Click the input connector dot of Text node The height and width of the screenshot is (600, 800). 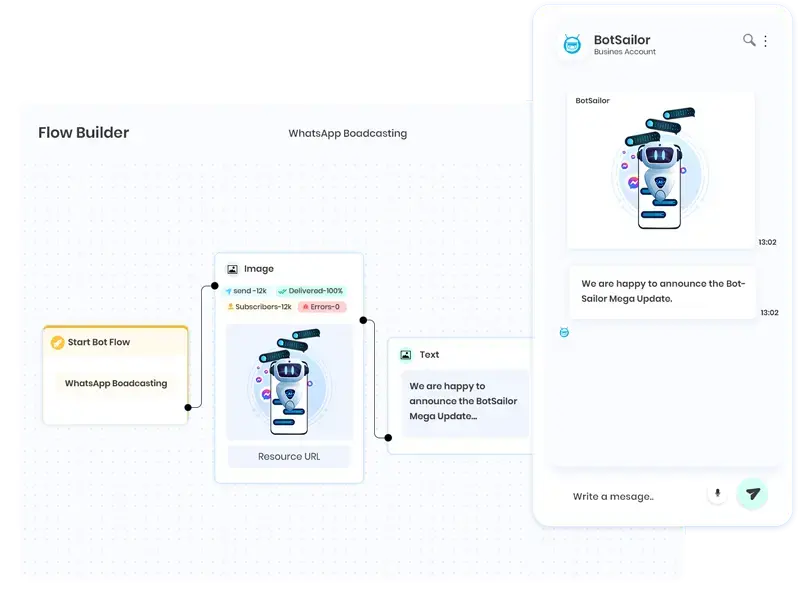(x=388, y=438)
